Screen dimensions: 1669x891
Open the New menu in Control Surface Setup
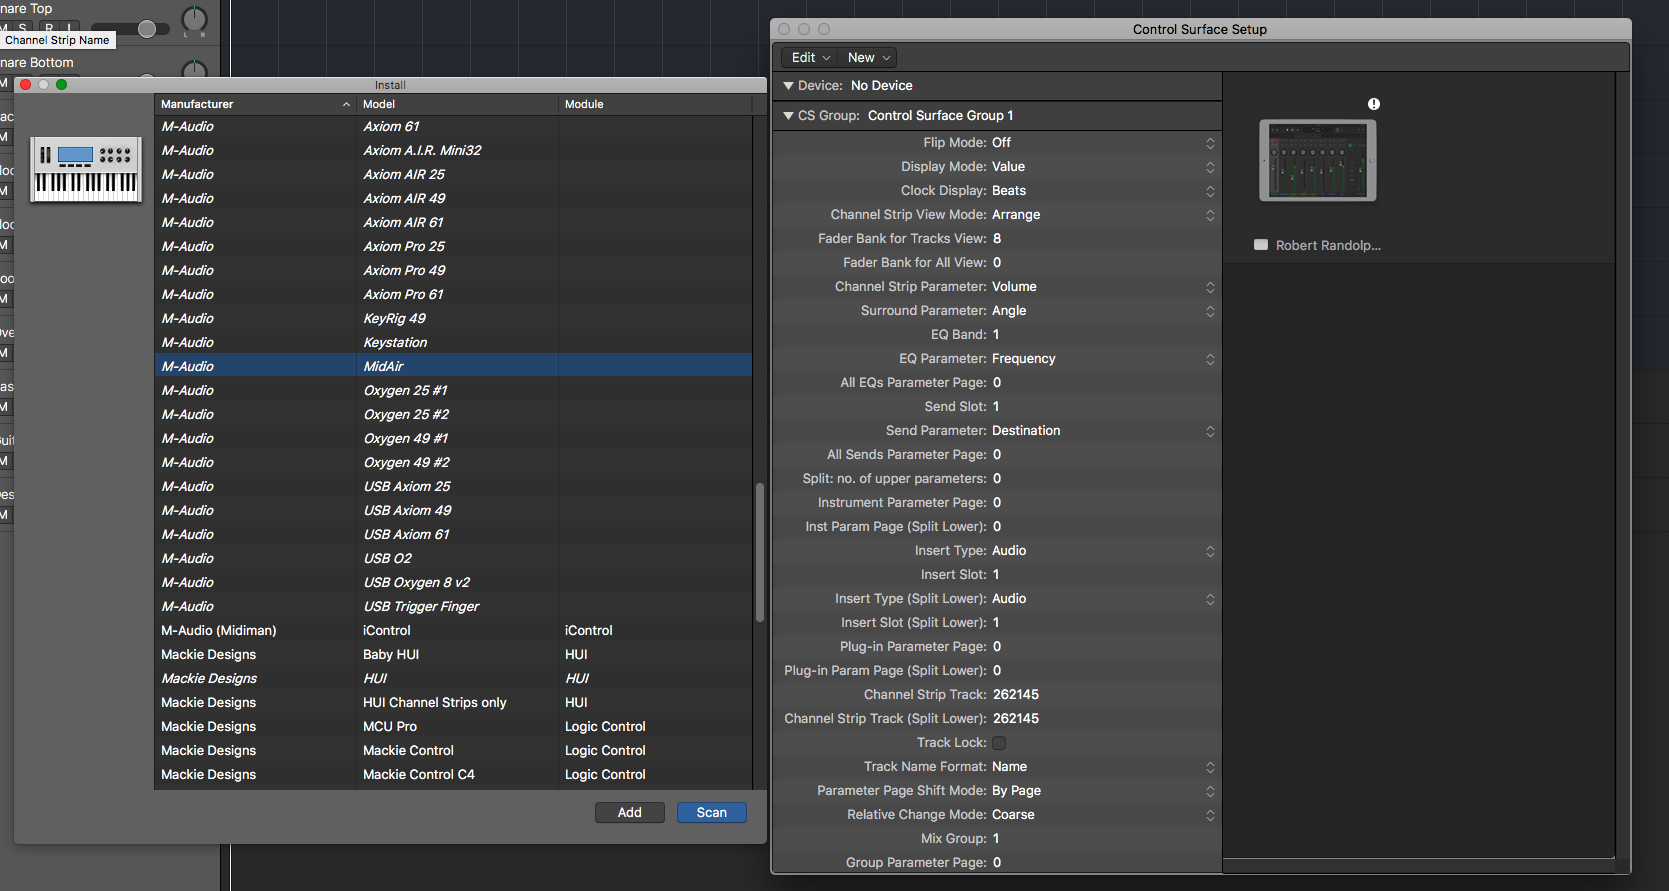pos(868,58)
